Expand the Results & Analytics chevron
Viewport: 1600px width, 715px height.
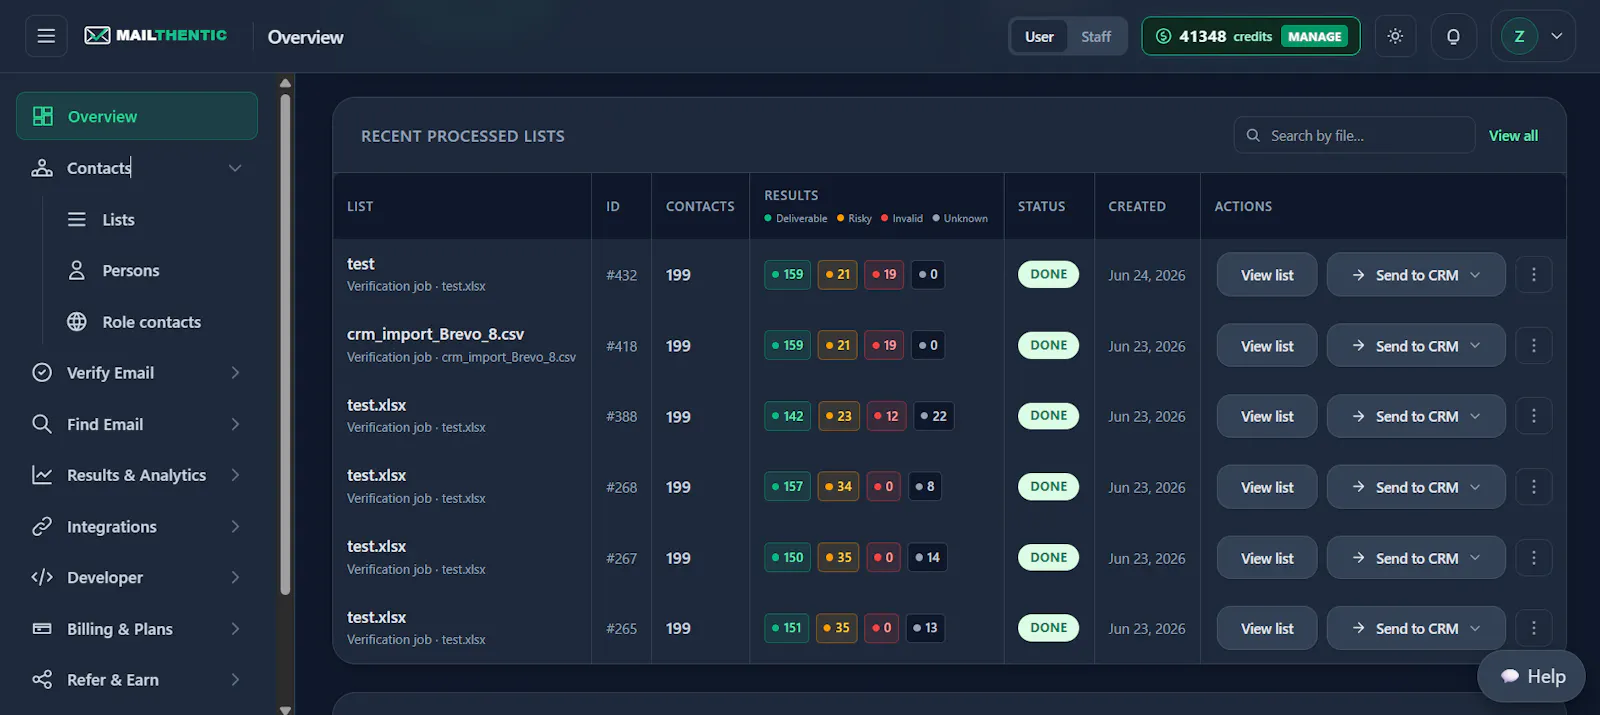(x=235, y=475)
